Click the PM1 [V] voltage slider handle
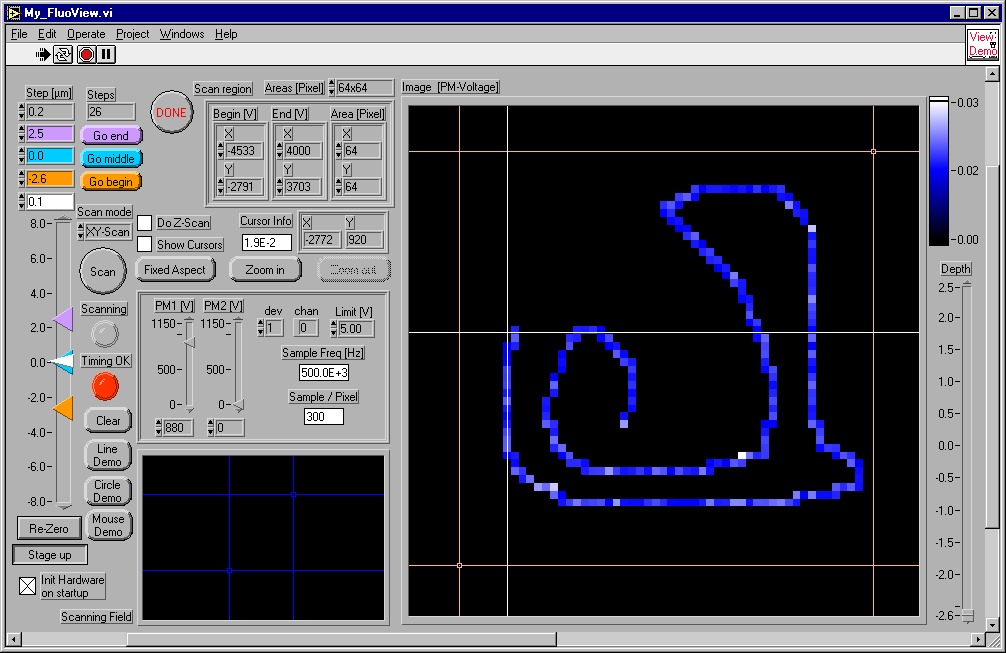The height and width of the screenshot is (653, 1006). (188, 342)
